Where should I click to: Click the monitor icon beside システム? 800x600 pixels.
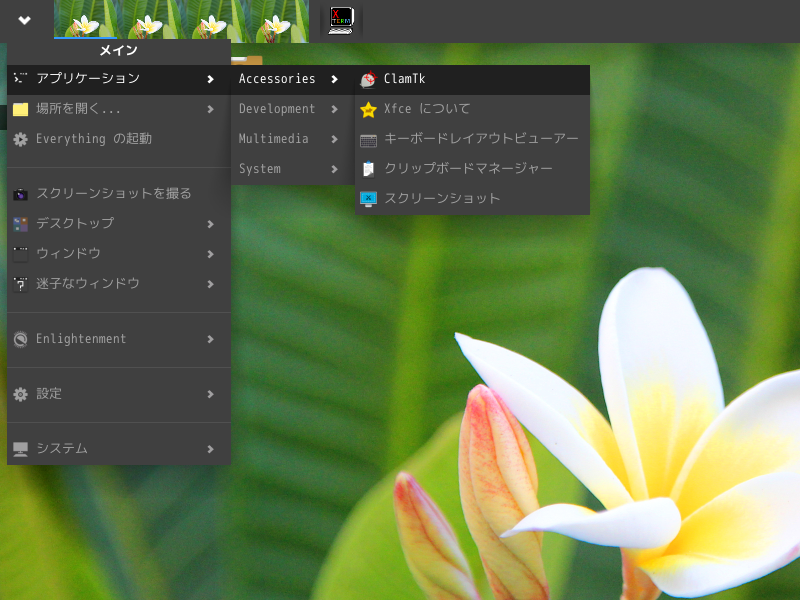click(x=20, y=449)
